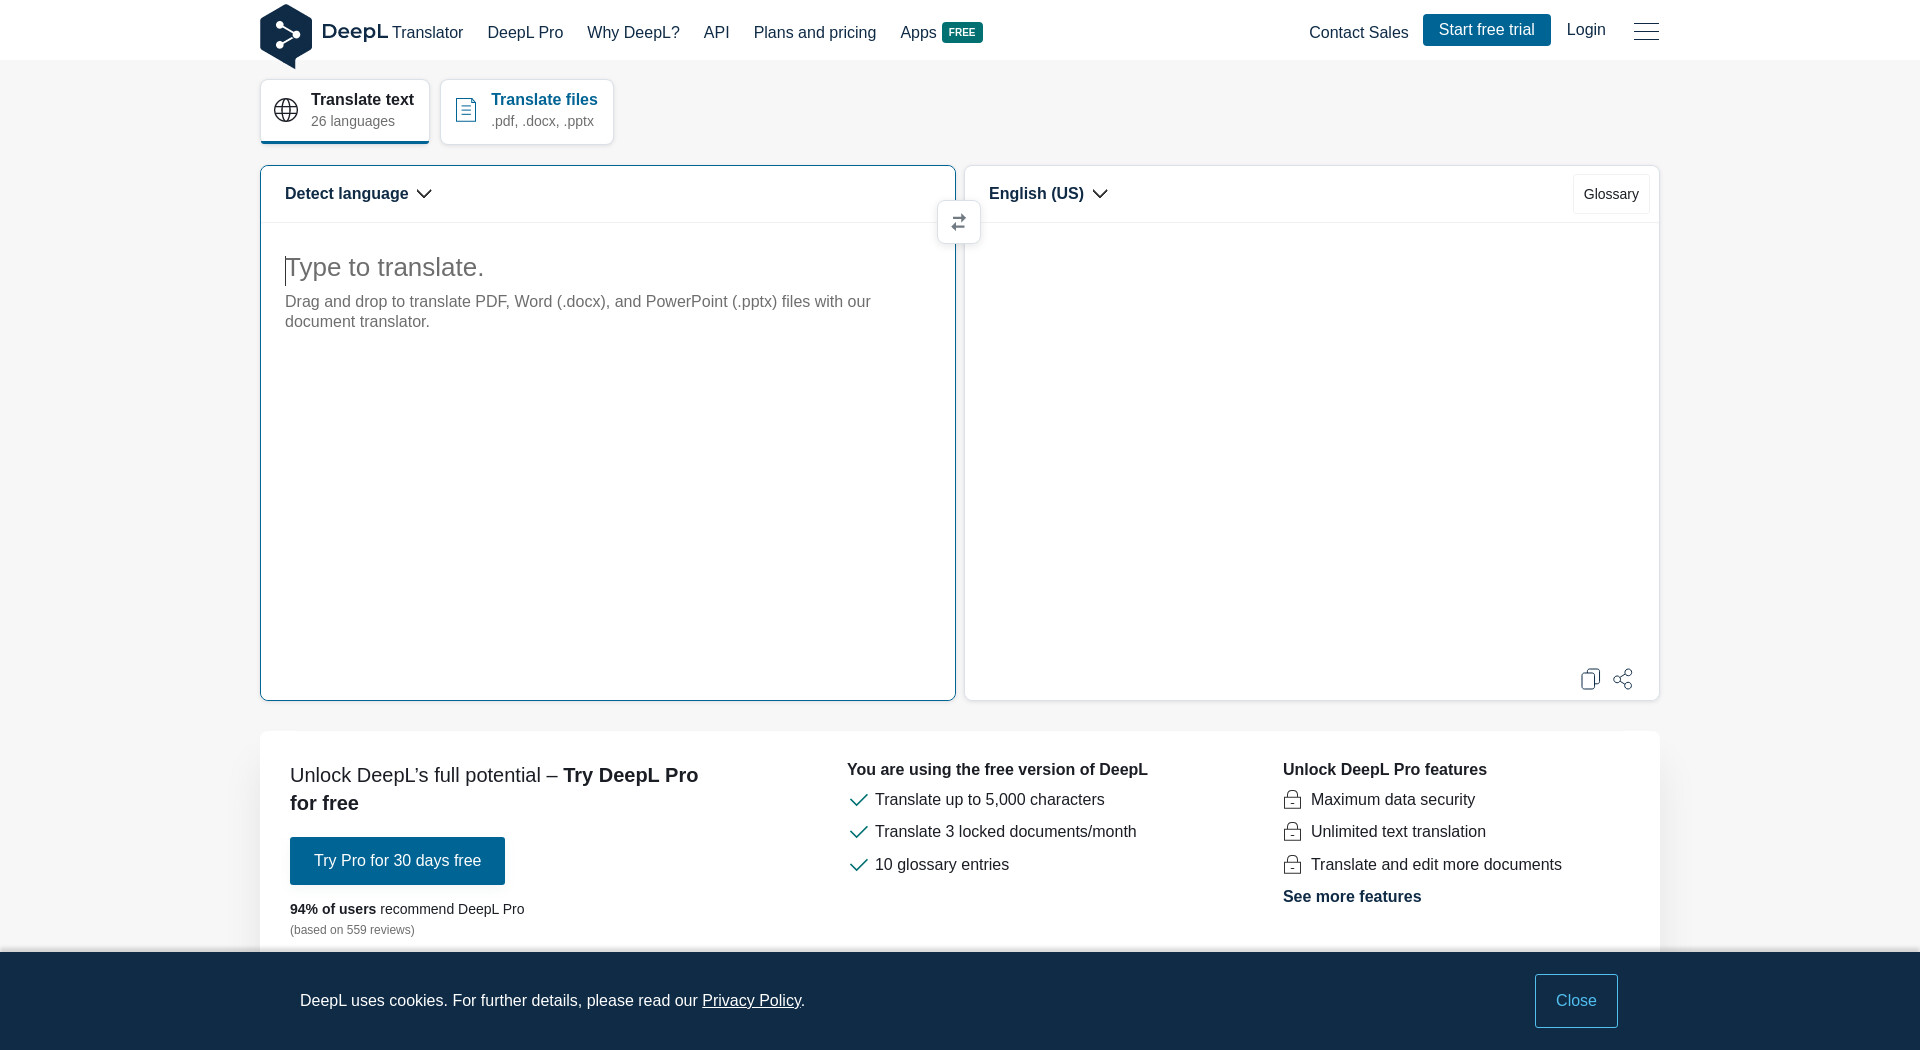Viewport: 1920px width, 1050px height.
Task: Expand the Detect language dropdown
Action: 358,194
